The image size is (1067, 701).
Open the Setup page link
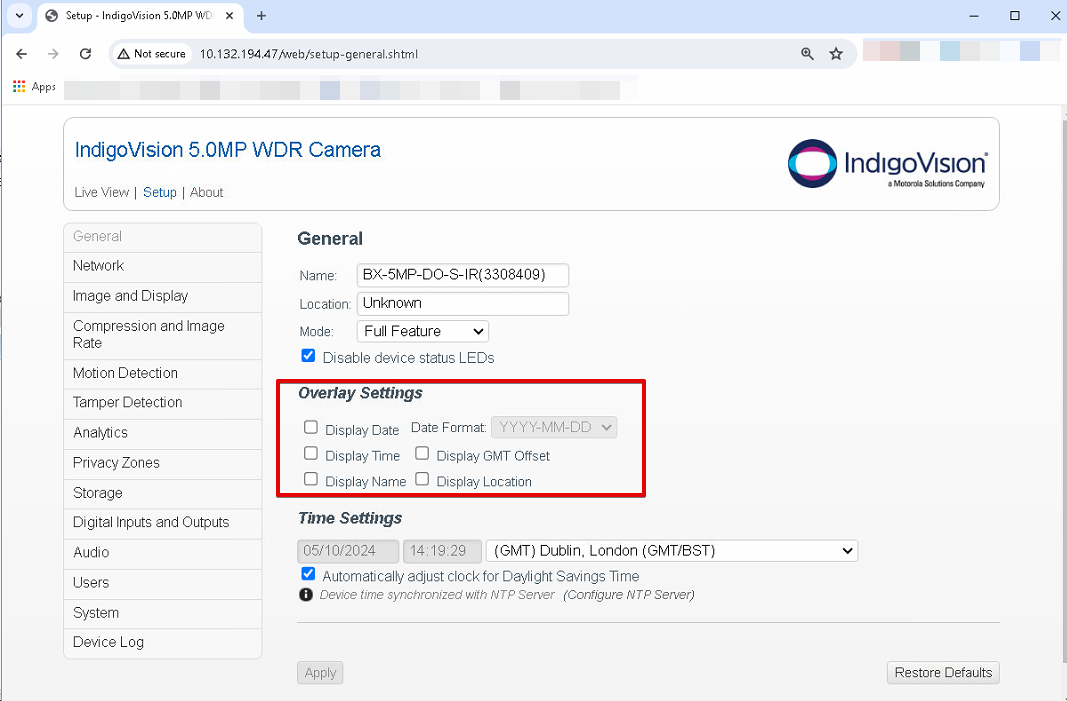point(160,193)
